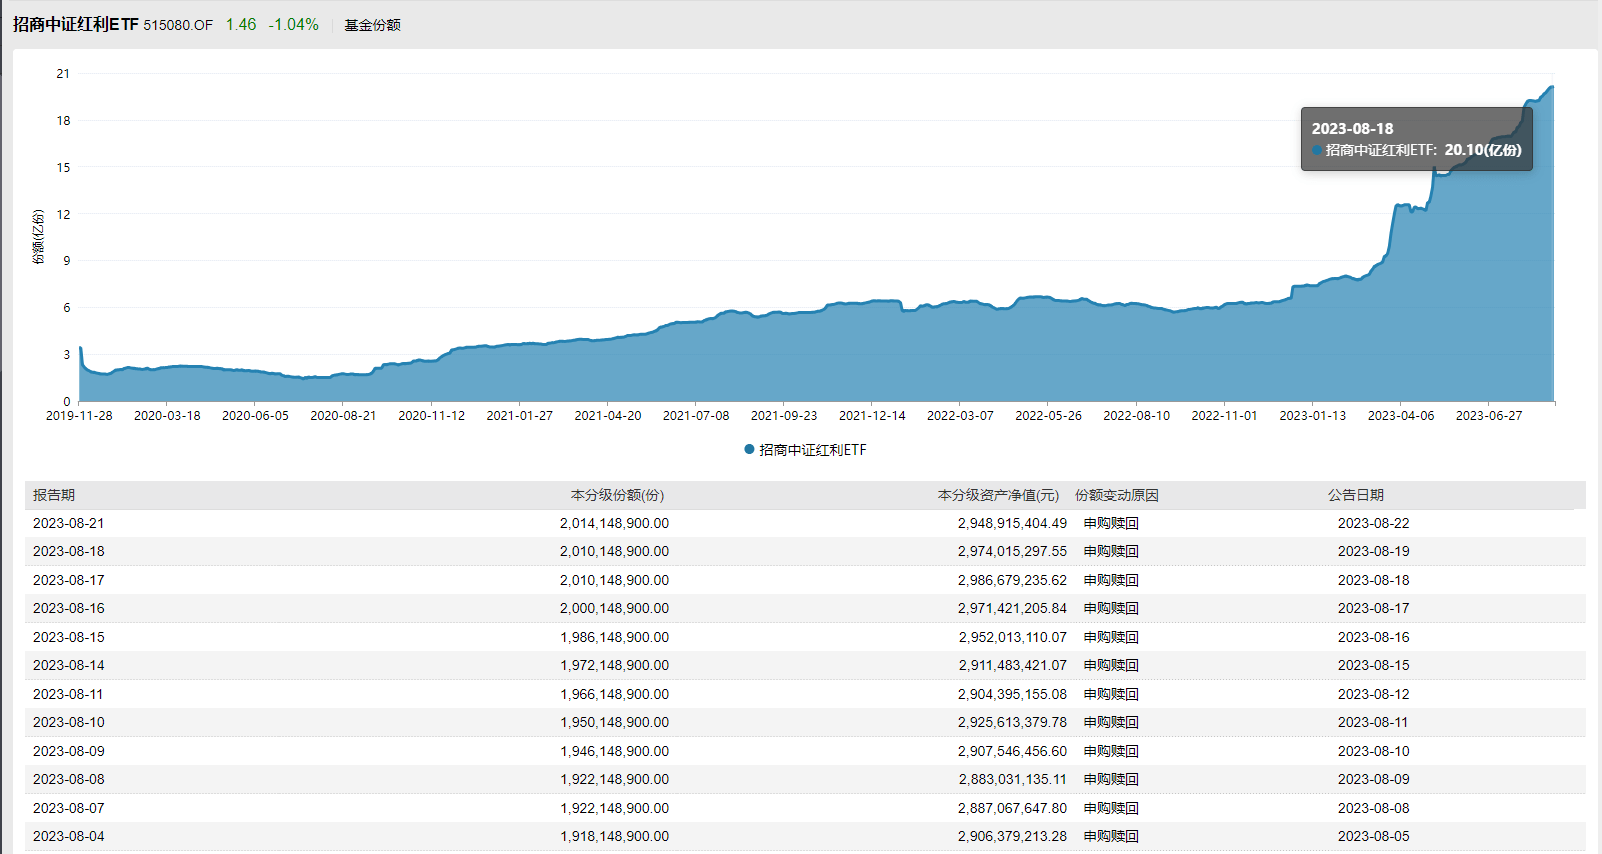Select the 2023-08-04 report row
The image size is (1602, 854).
click(x=68, y=836)
